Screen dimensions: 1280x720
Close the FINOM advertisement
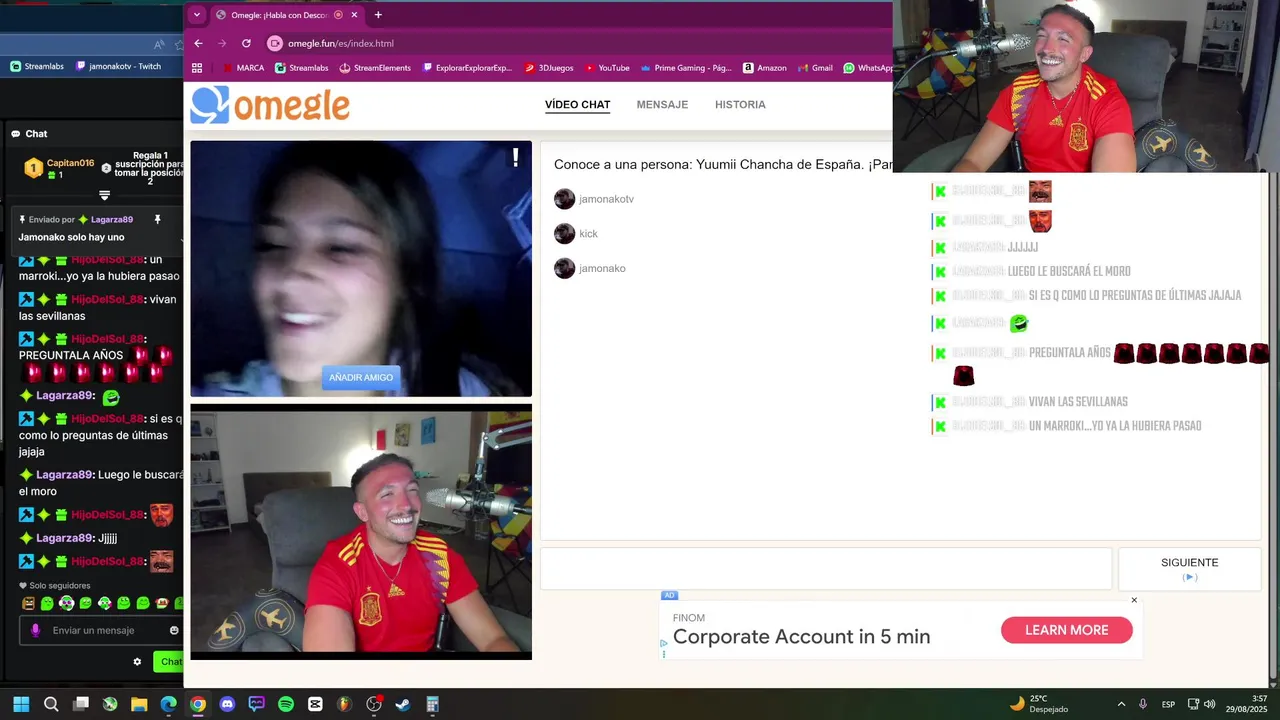[x=1134, y=600]
